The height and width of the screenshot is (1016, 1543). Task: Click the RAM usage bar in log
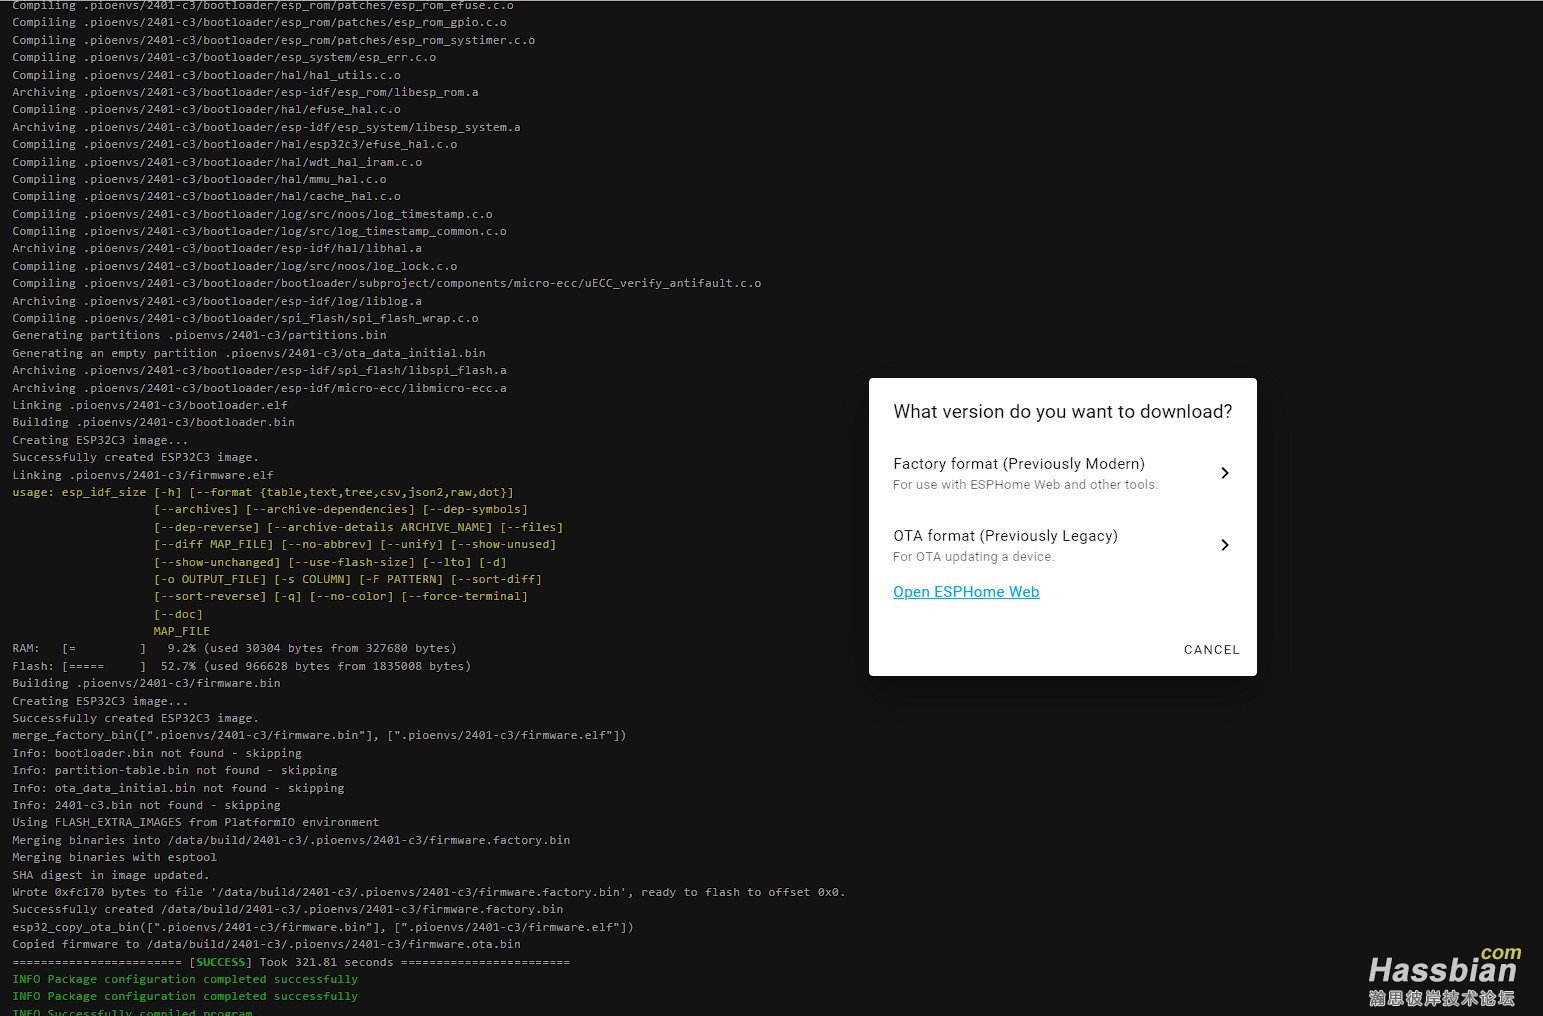click(x=104, y=649)
